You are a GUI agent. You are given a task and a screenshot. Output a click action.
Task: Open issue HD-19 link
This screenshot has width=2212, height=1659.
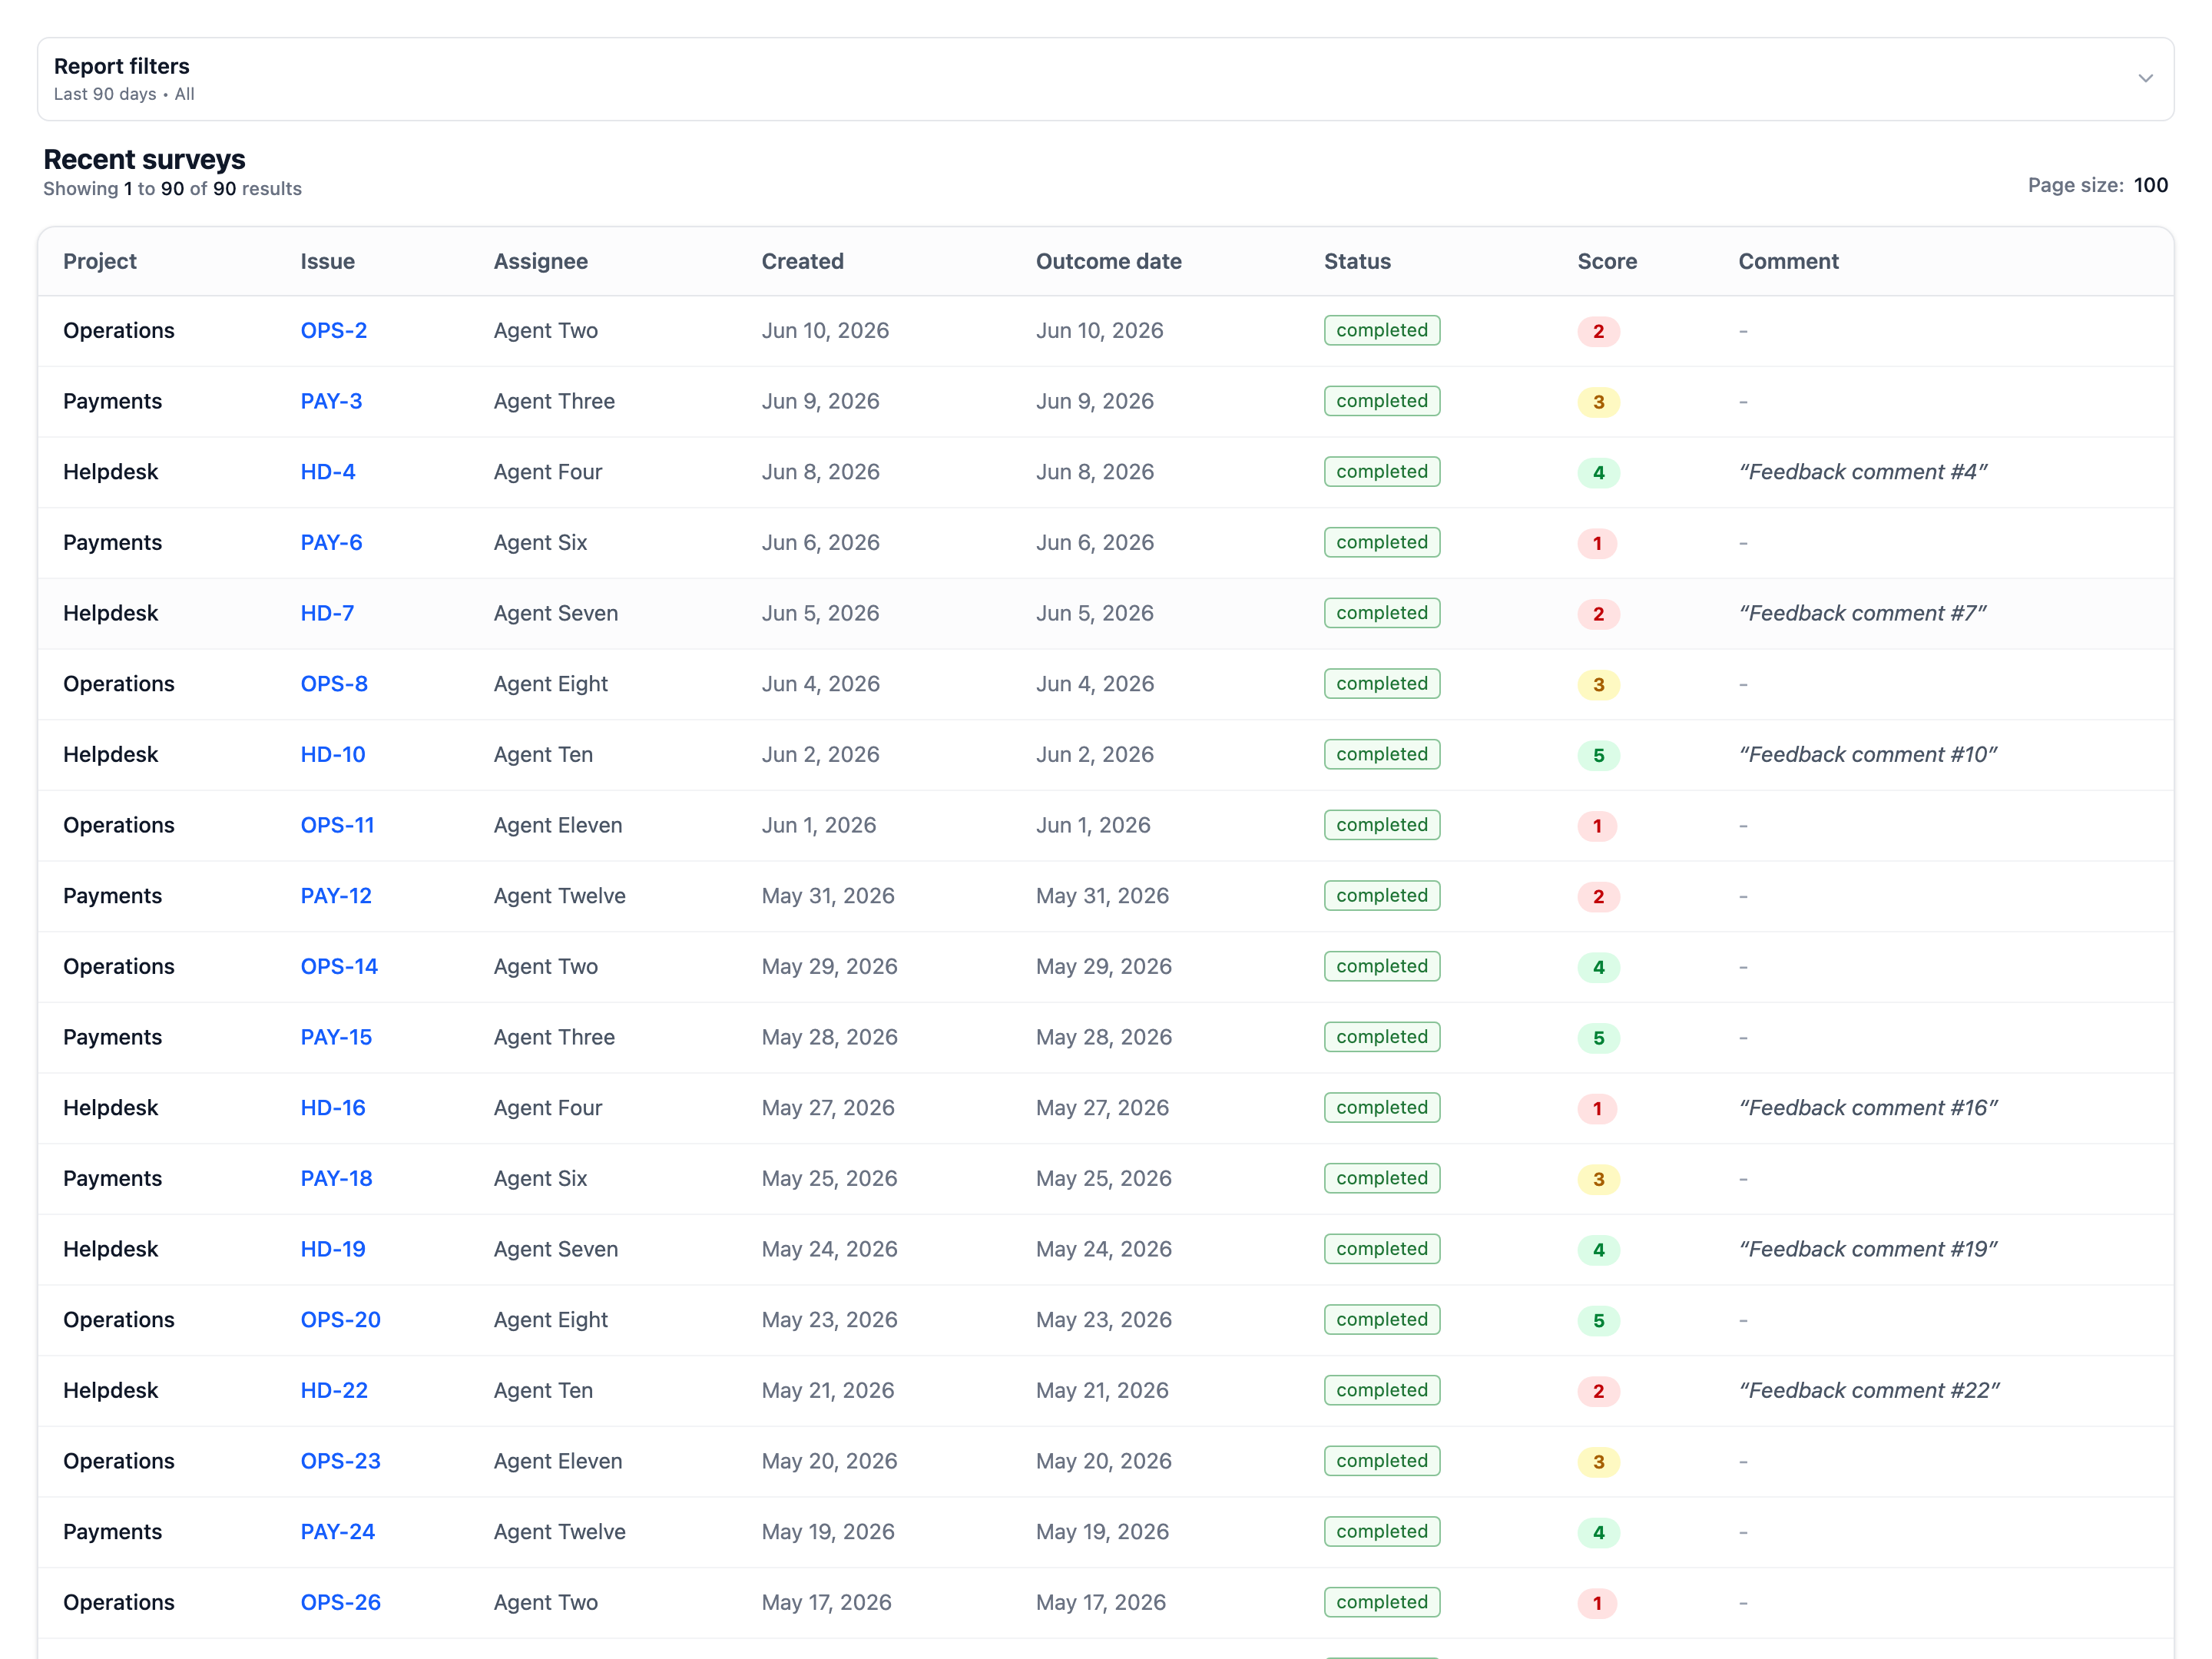tap(333, 1249)
